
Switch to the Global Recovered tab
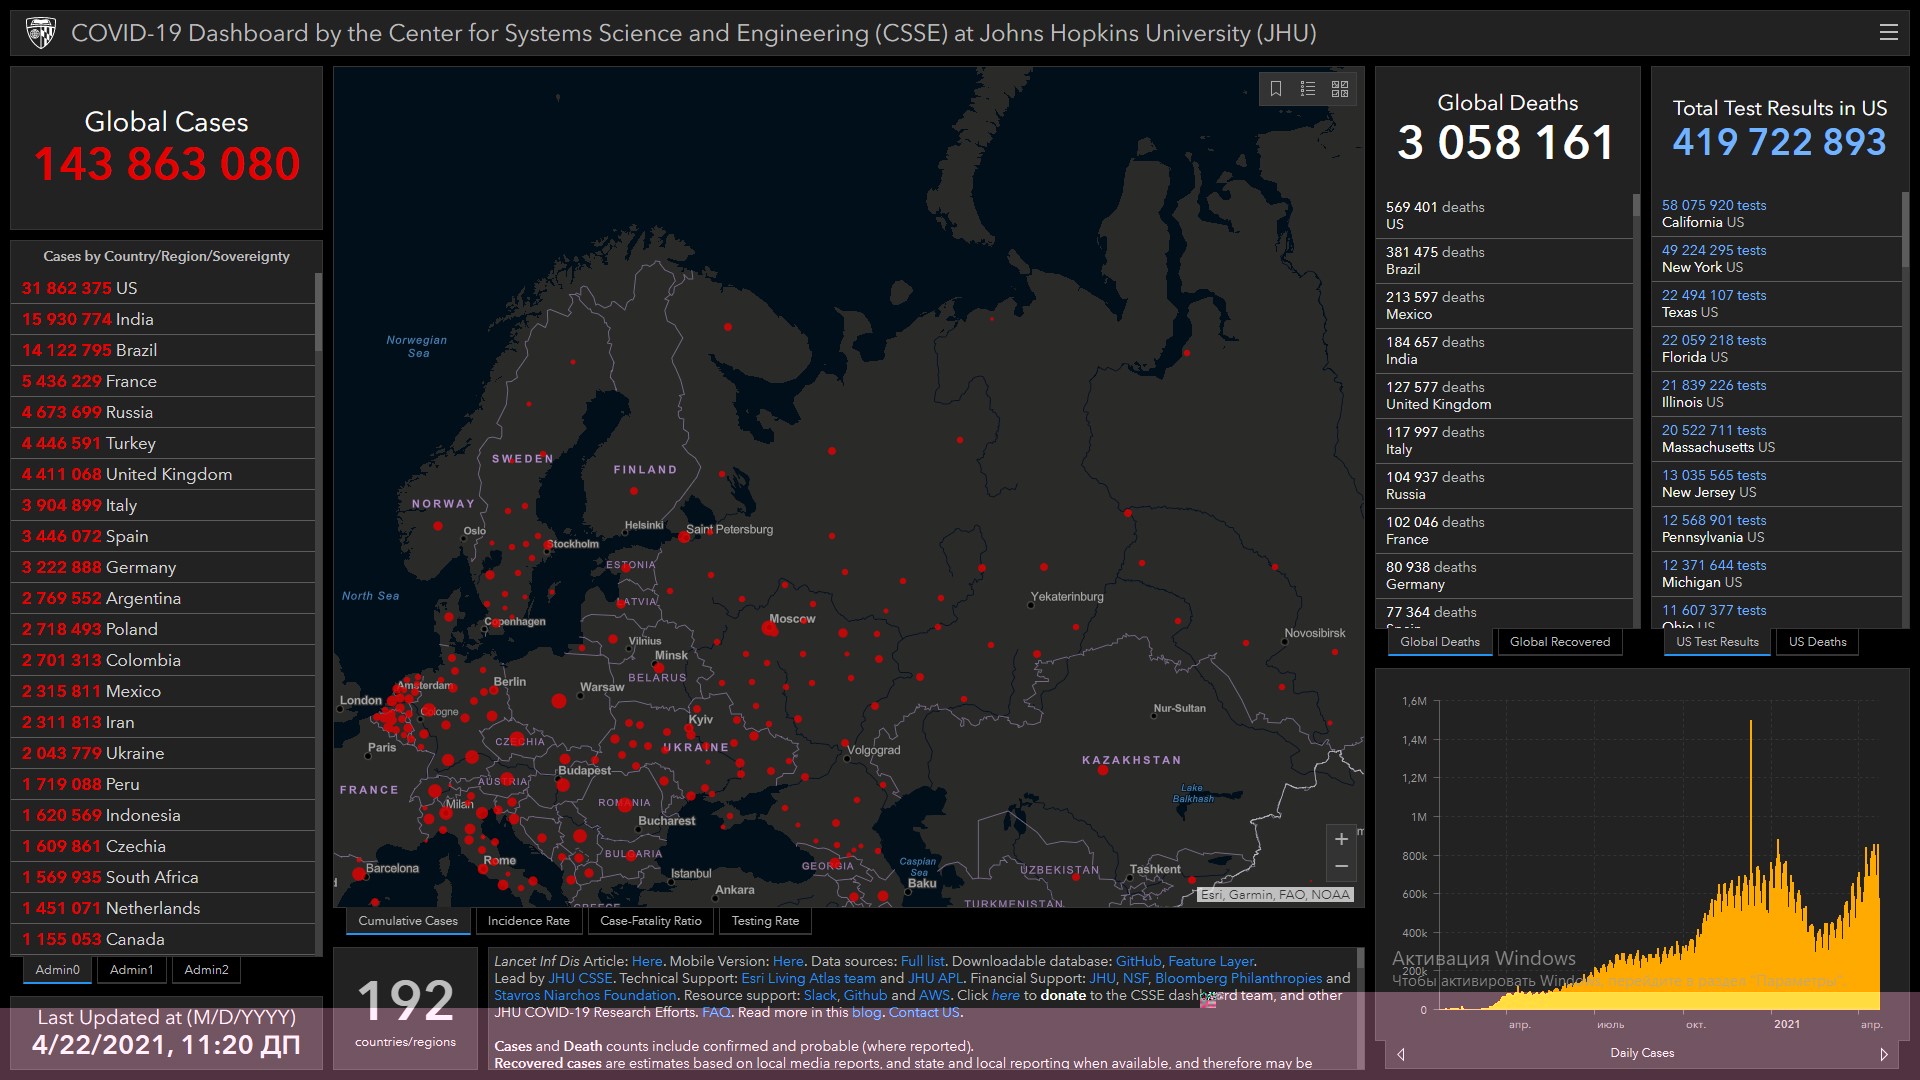pyautogui.click(x=1559, y=642)
